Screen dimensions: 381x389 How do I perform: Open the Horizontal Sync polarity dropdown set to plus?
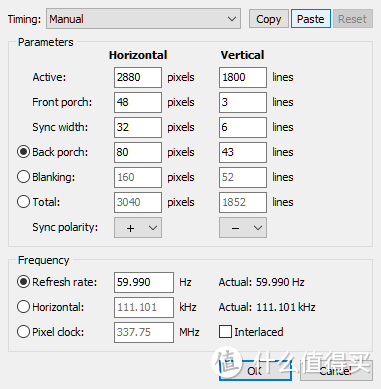point(138,228)
